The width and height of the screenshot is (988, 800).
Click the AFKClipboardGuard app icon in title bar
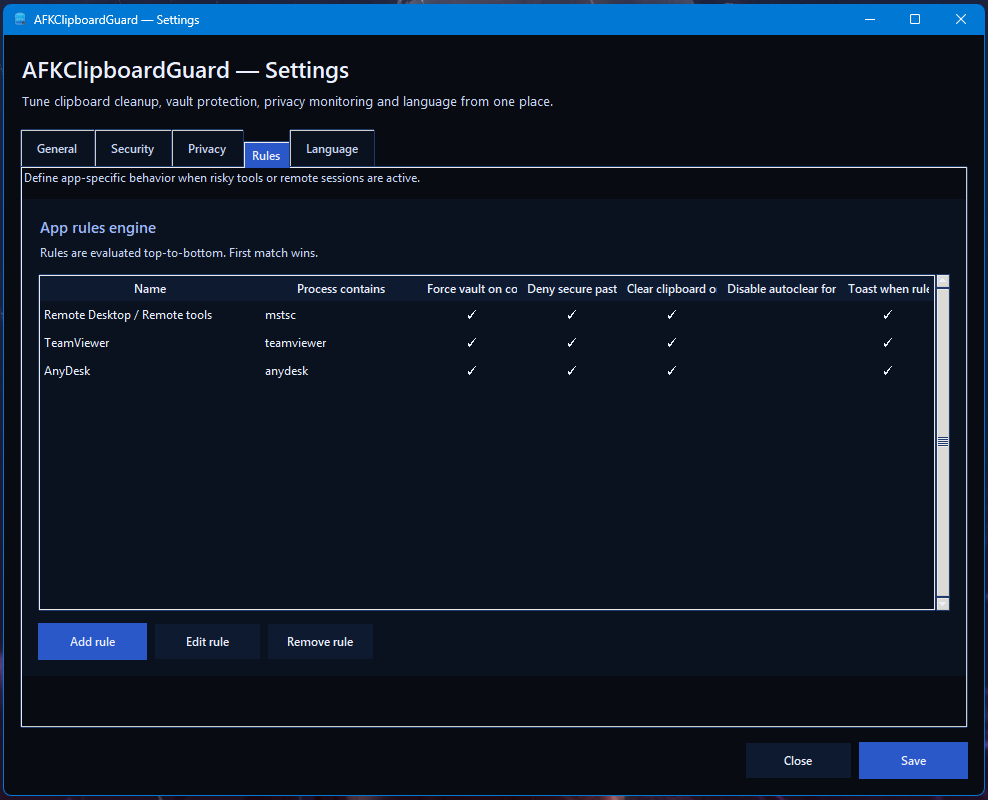tap(20, 19)
